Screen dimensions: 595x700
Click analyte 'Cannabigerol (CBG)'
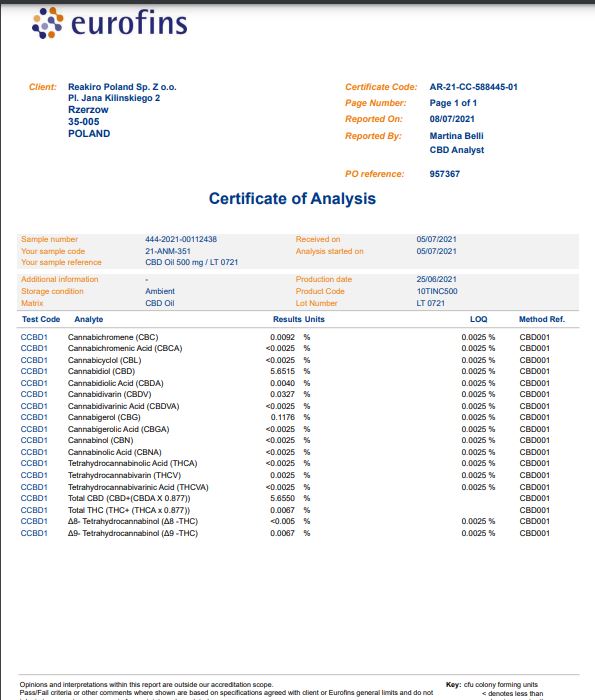pyautogui.click(x=104, y=417)
